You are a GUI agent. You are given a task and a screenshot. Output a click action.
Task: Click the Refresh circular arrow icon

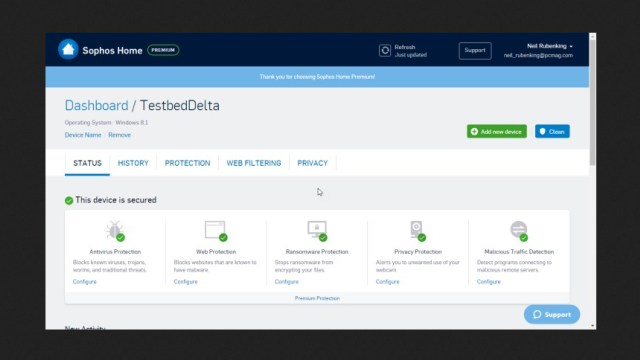pyautogui.click(x=384, y=51)
